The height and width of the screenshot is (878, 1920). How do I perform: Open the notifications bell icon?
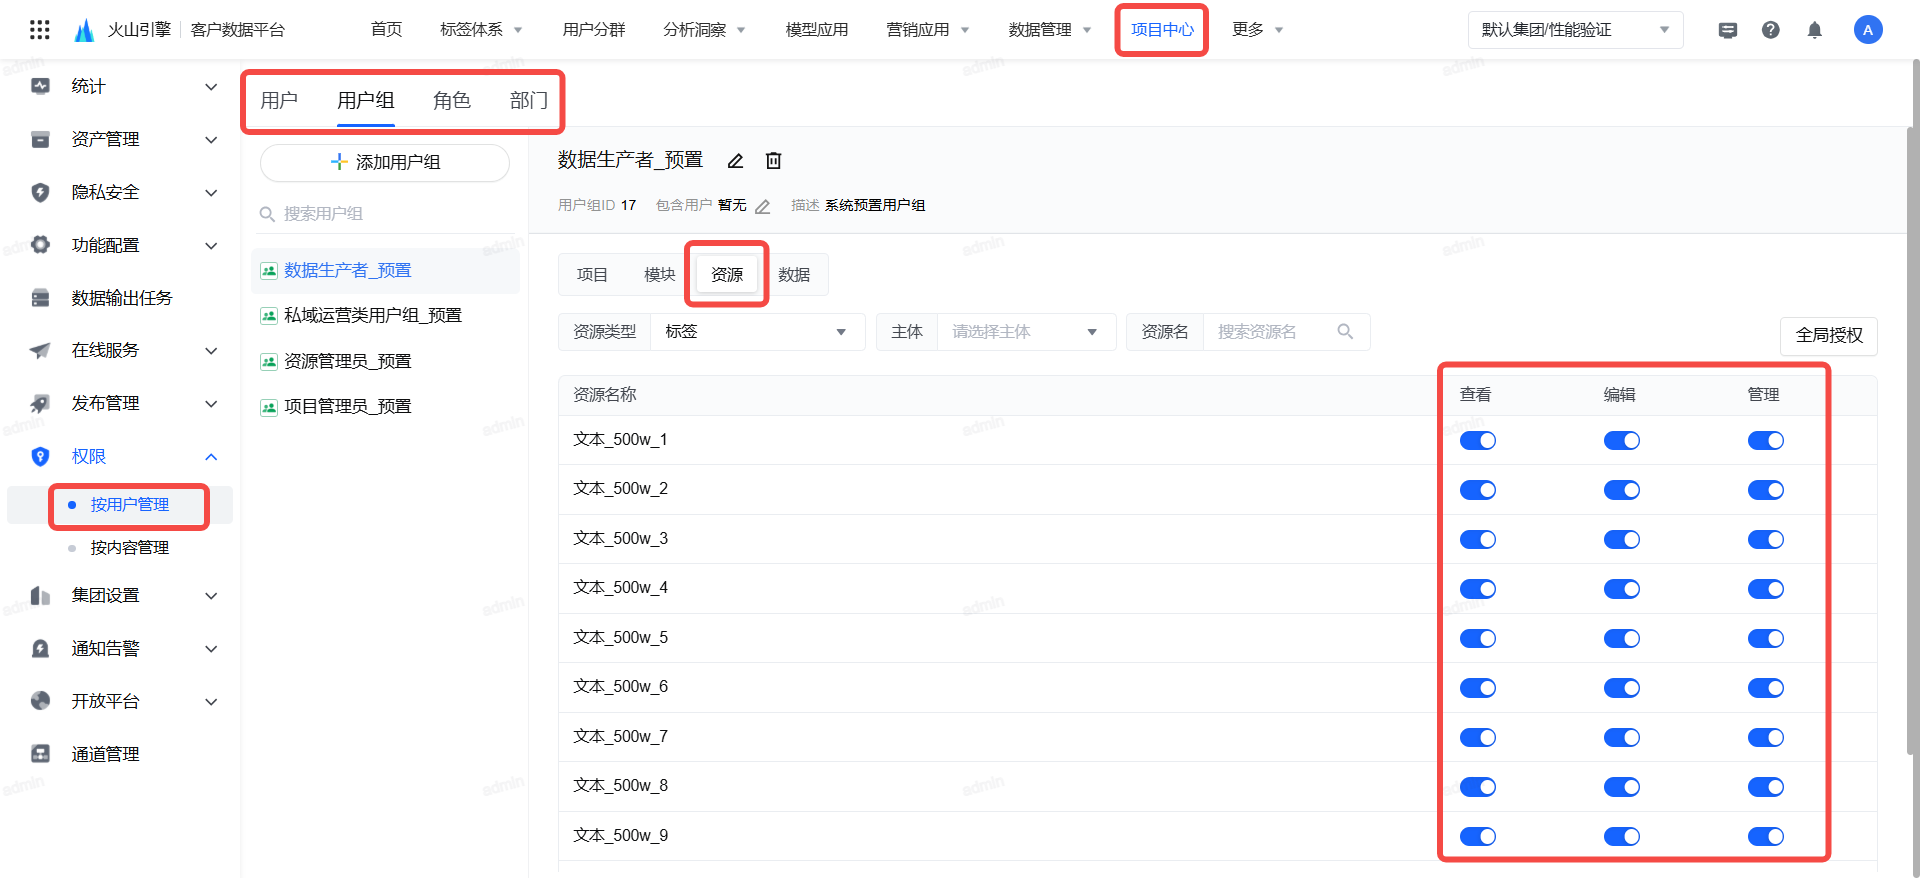pyautogui.click(x=1814, y=30)
